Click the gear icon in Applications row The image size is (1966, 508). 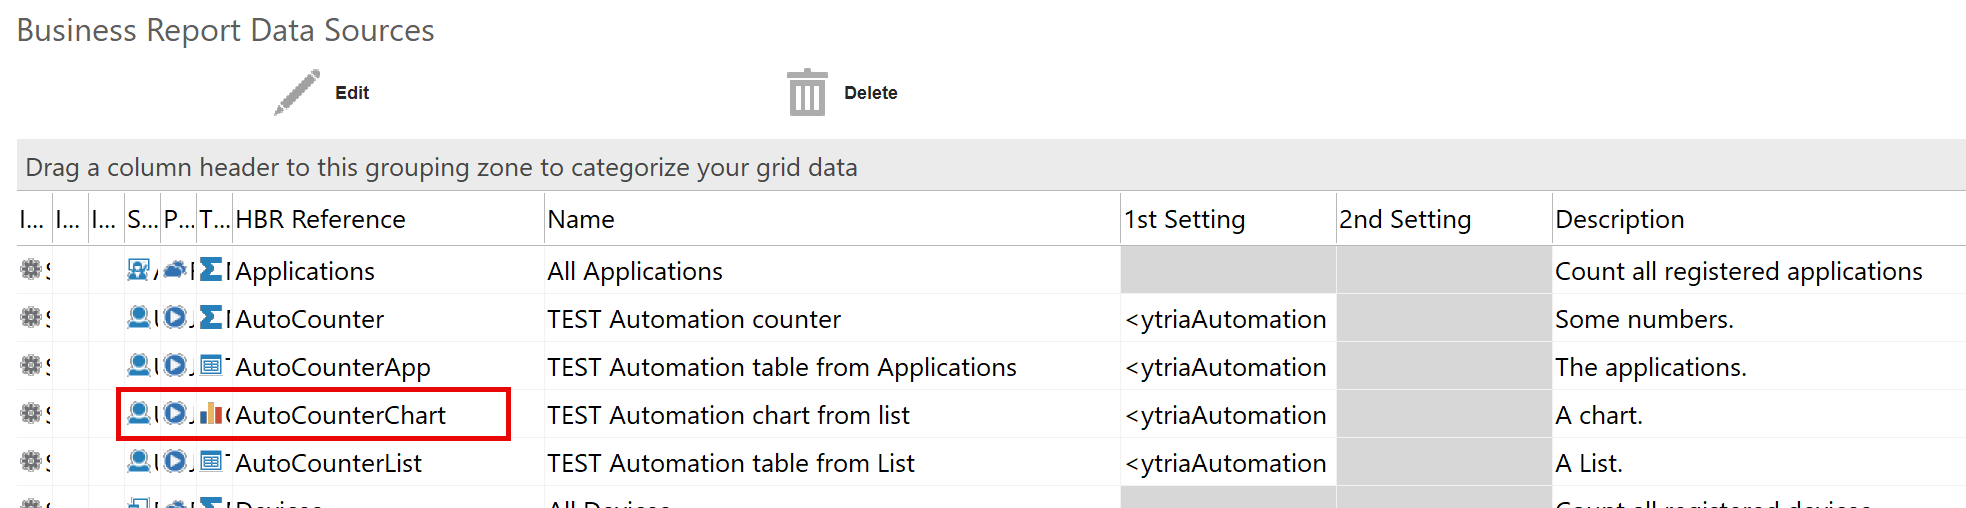point(31,270)
